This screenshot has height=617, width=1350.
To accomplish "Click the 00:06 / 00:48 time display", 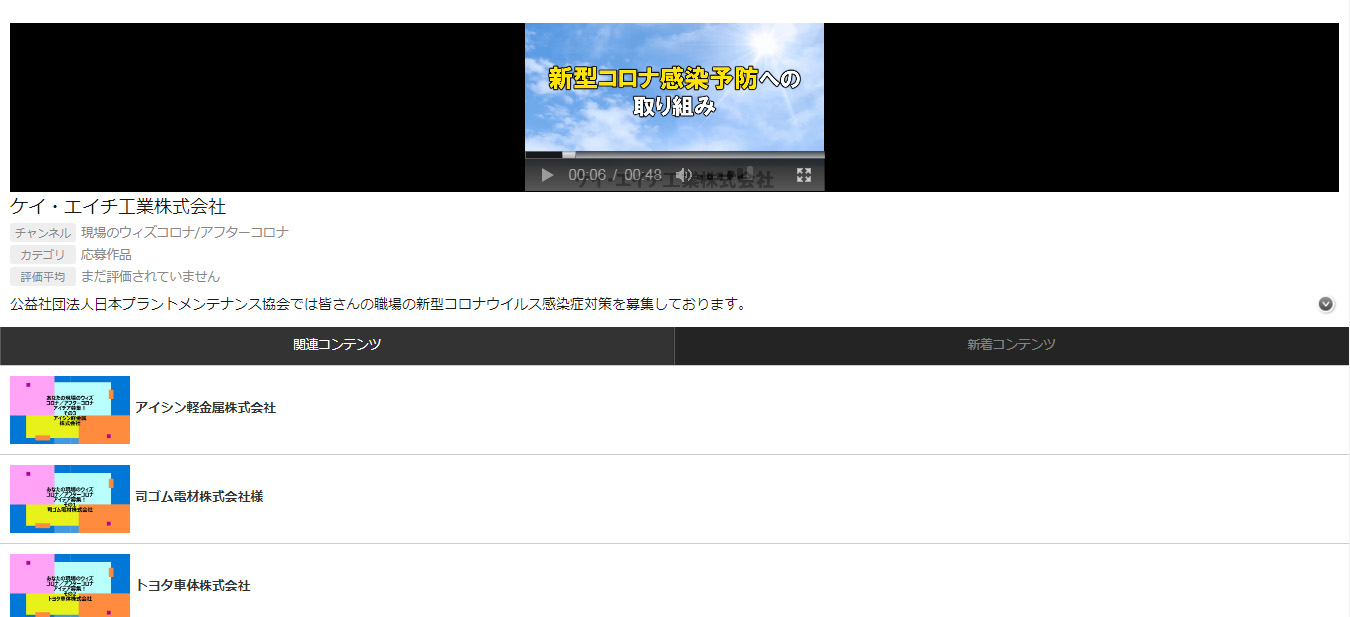I will 615,175.
